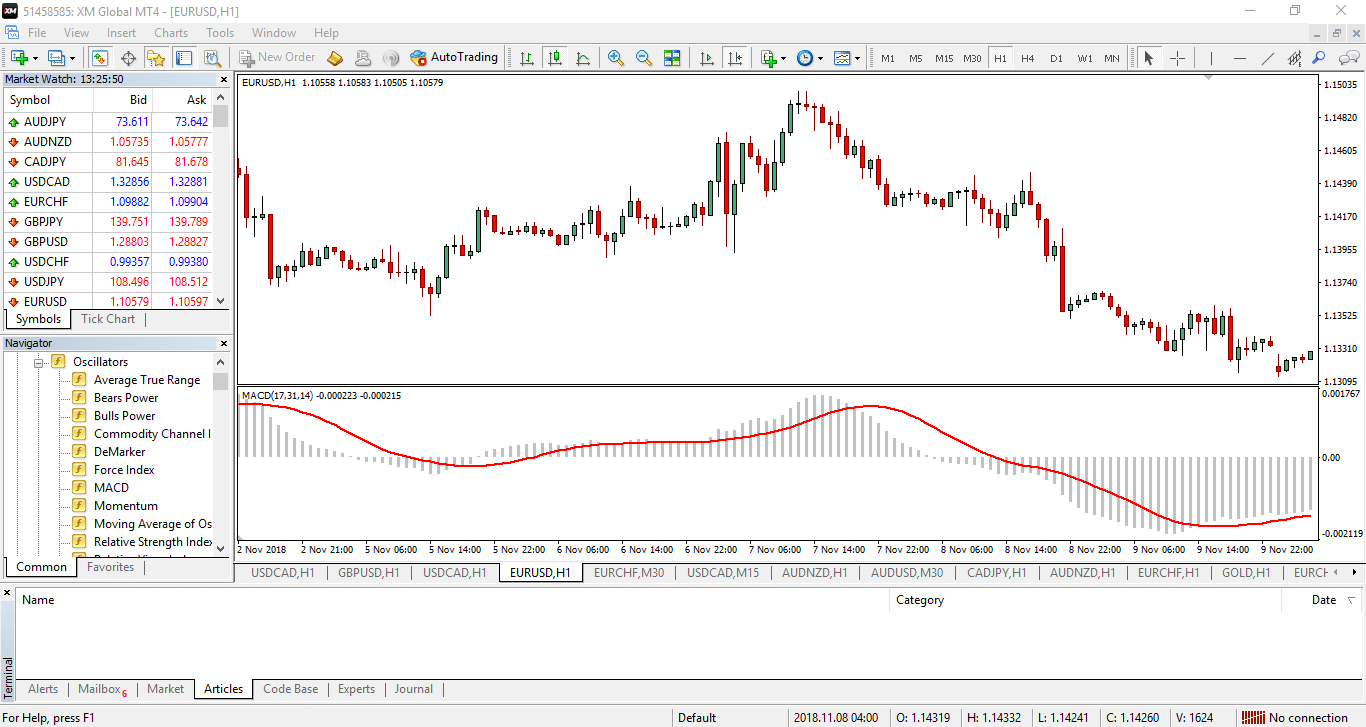Switch to Tick Chart tab in Market Watch

(108, 319)
